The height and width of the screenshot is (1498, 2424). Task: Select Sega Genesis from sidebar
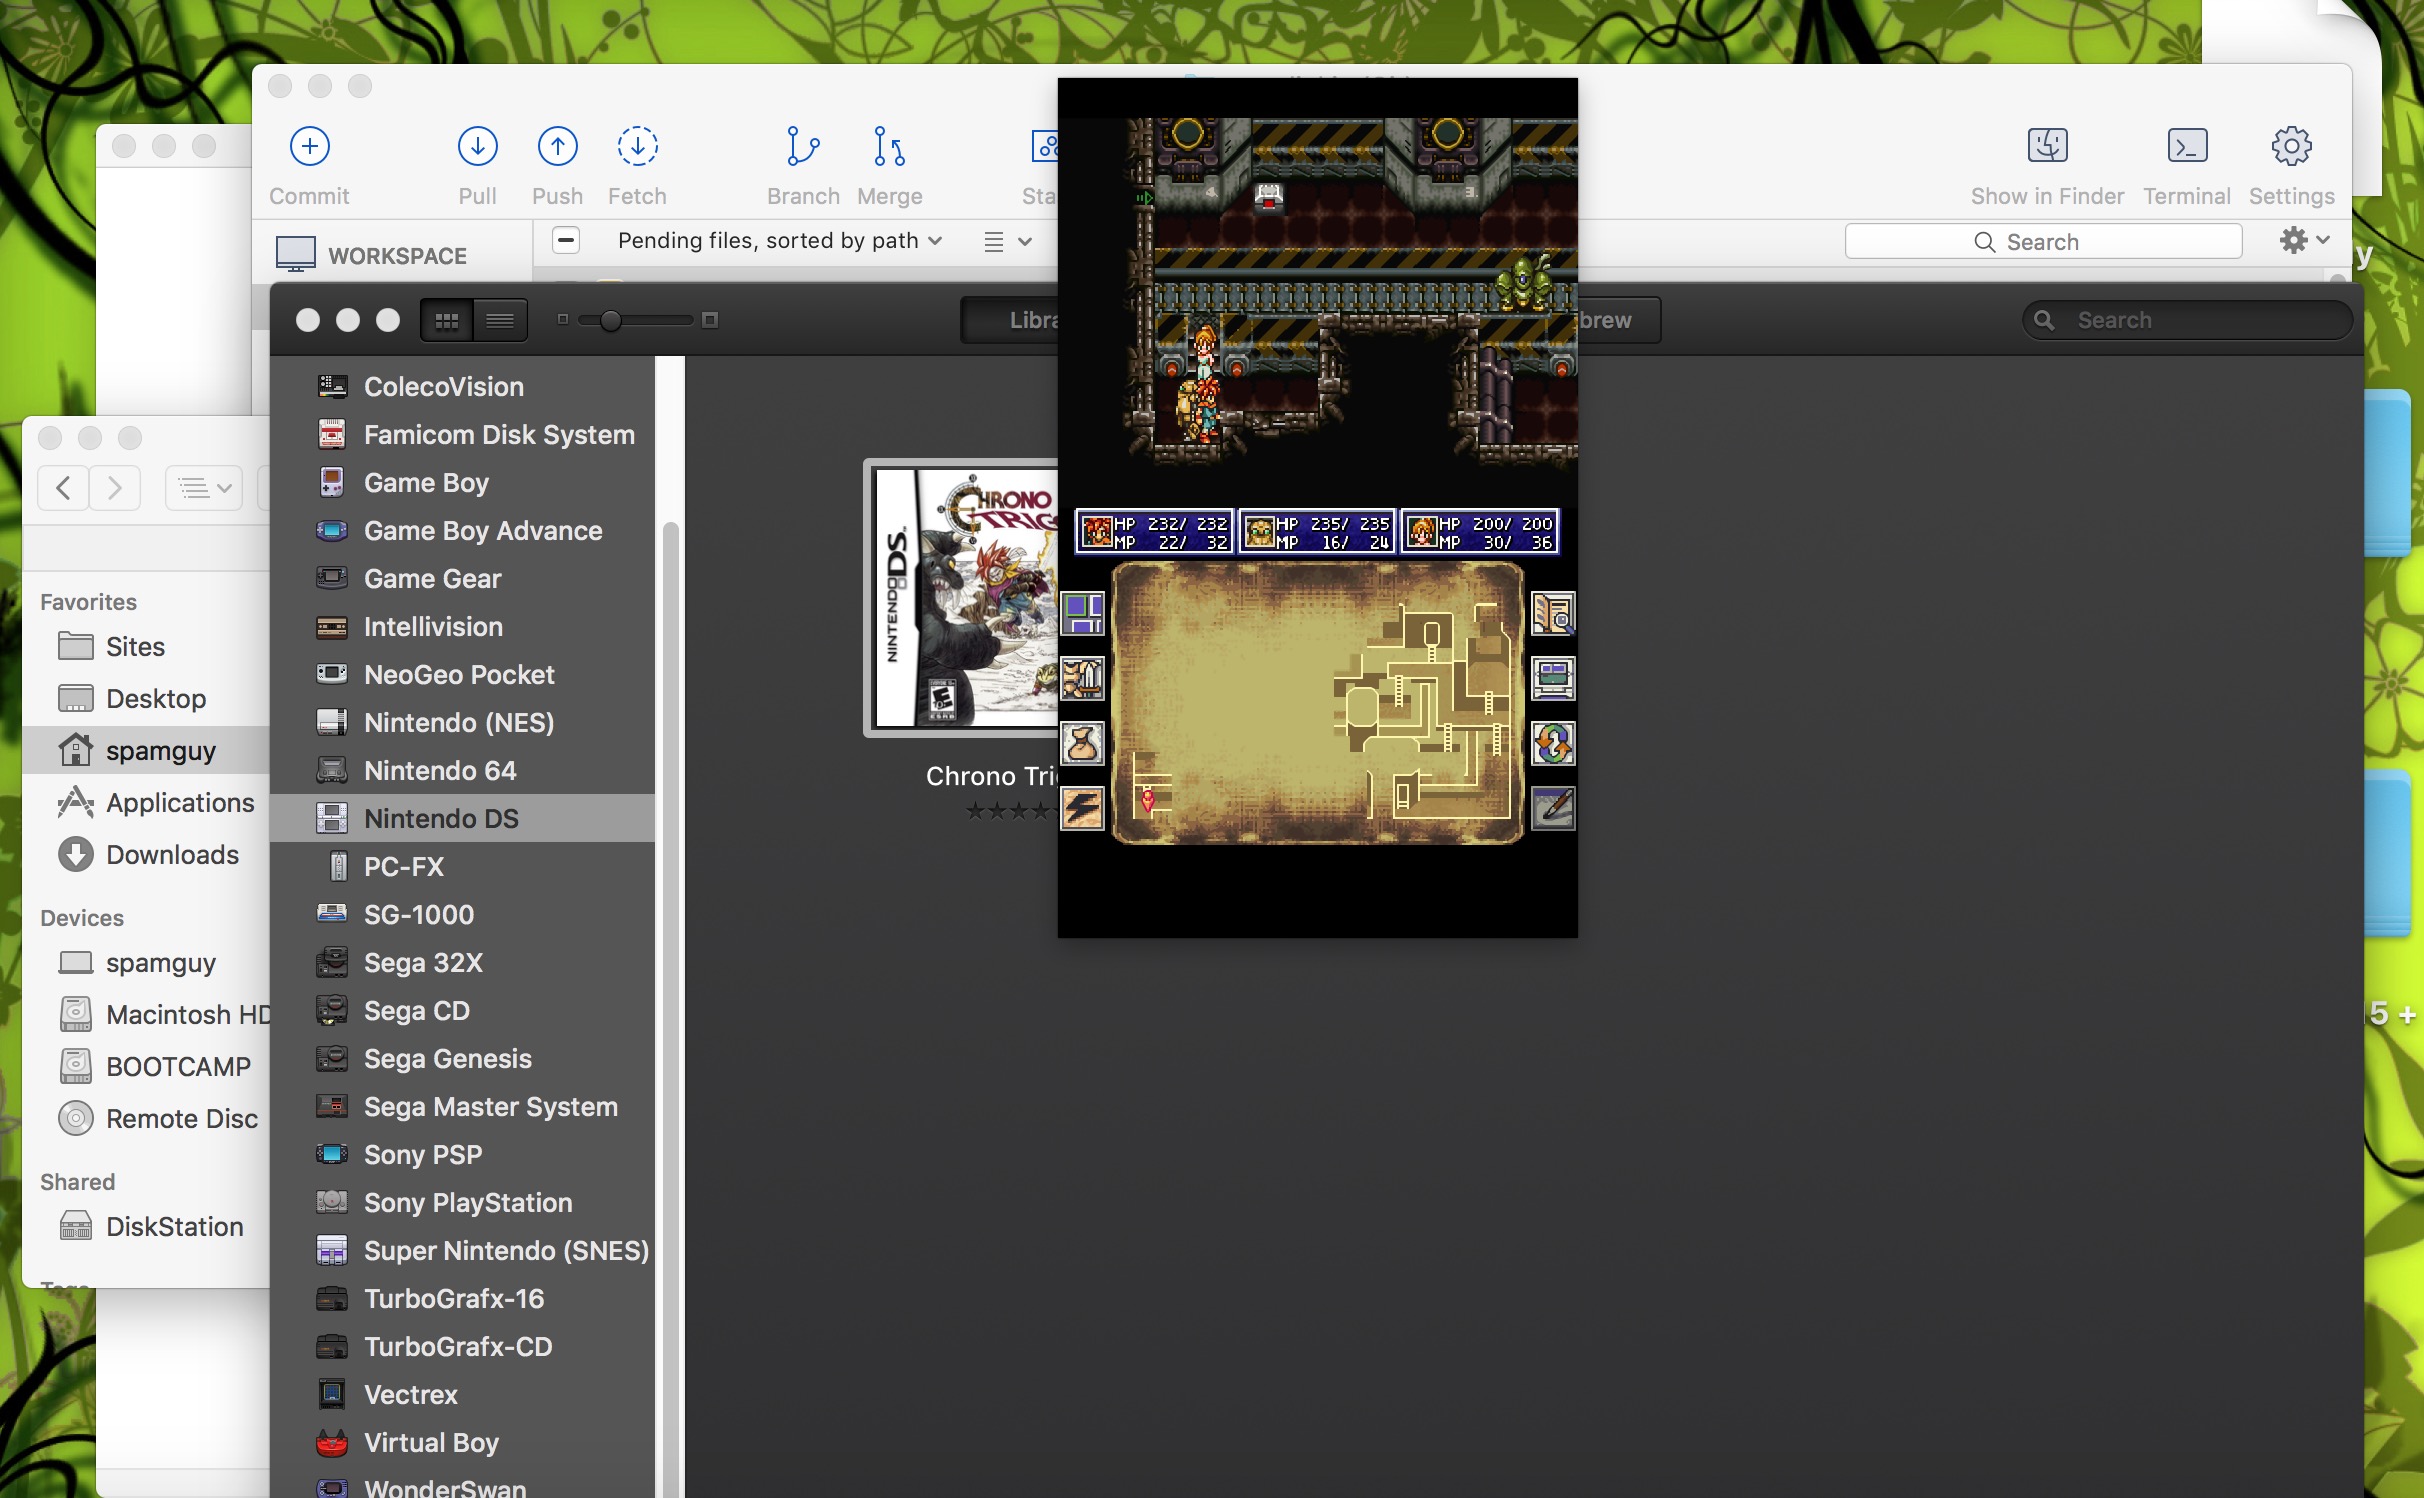point(448,1056)
